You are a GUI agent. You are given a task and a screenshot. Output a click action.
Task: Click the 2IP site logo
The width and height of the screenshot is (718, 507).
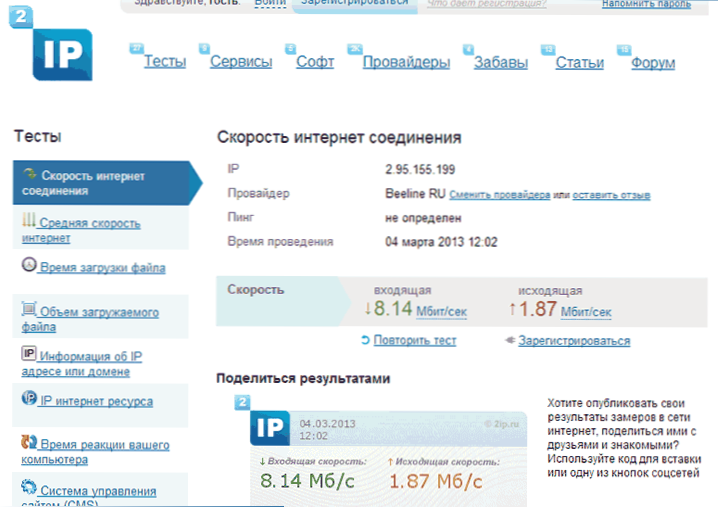(51, 44)
